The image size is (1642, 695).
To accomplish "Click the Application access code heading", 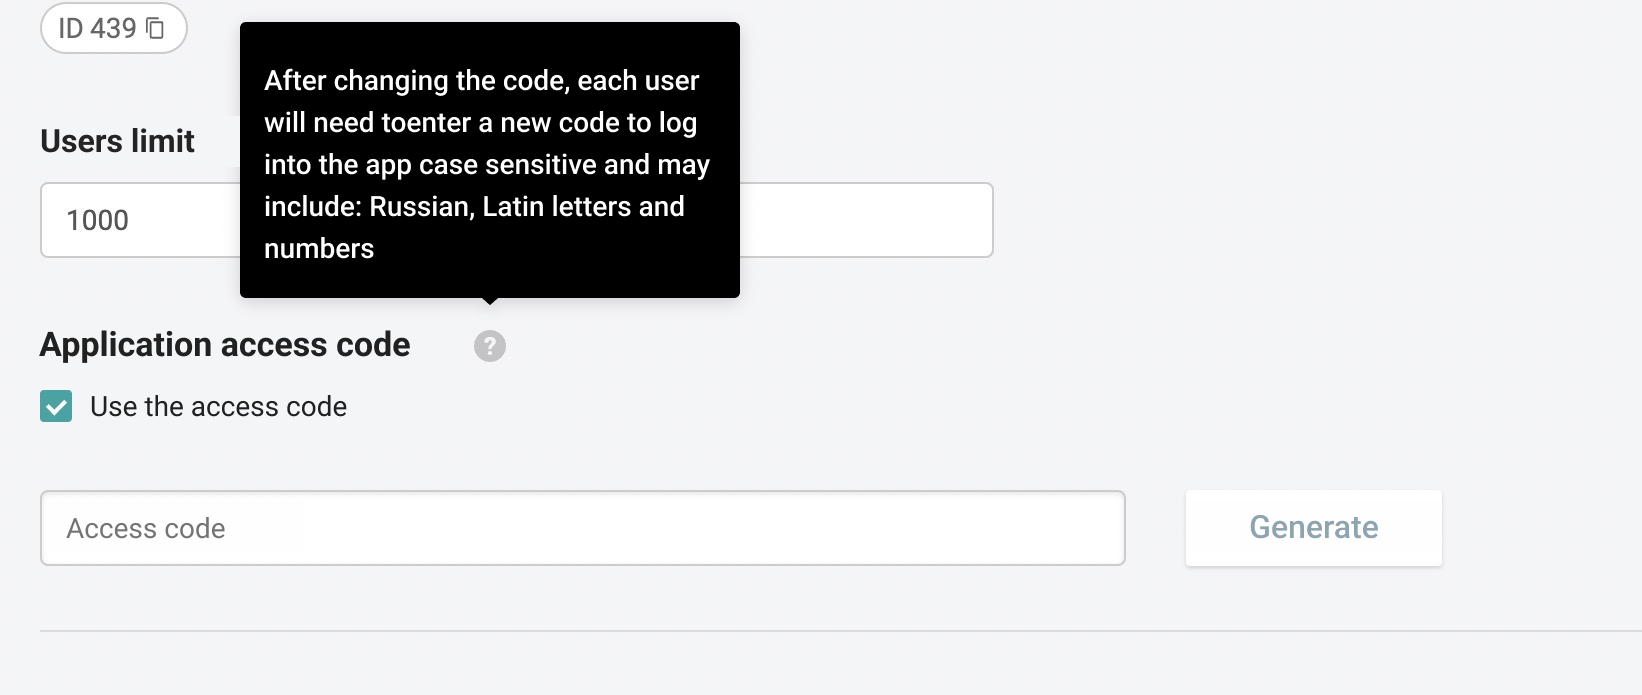I will point(224,344).
